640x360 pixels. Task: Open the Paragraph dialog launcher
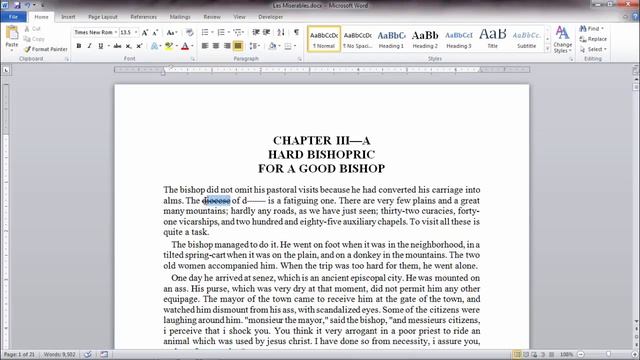pos(300,60)
